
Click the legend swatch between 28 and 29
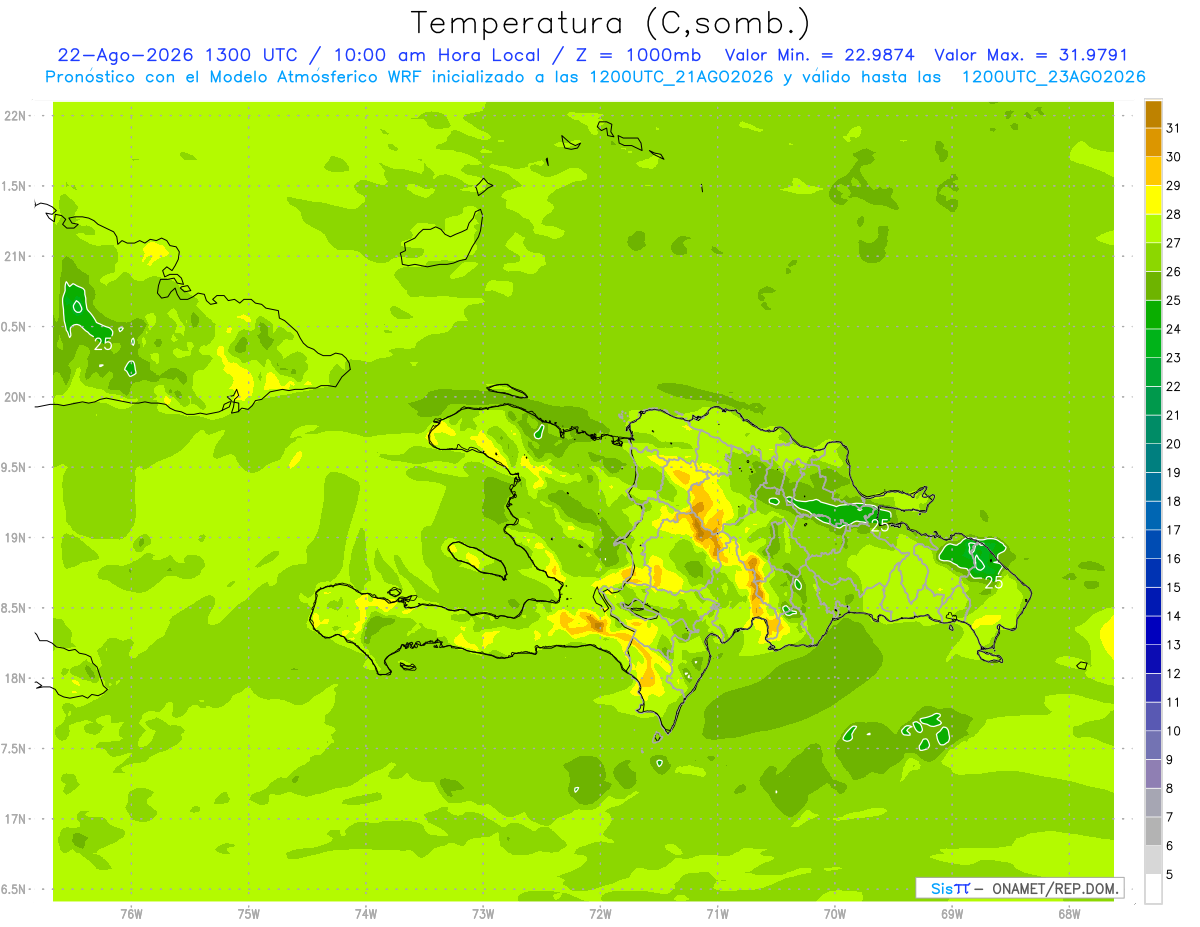(x=1153, y=200)
